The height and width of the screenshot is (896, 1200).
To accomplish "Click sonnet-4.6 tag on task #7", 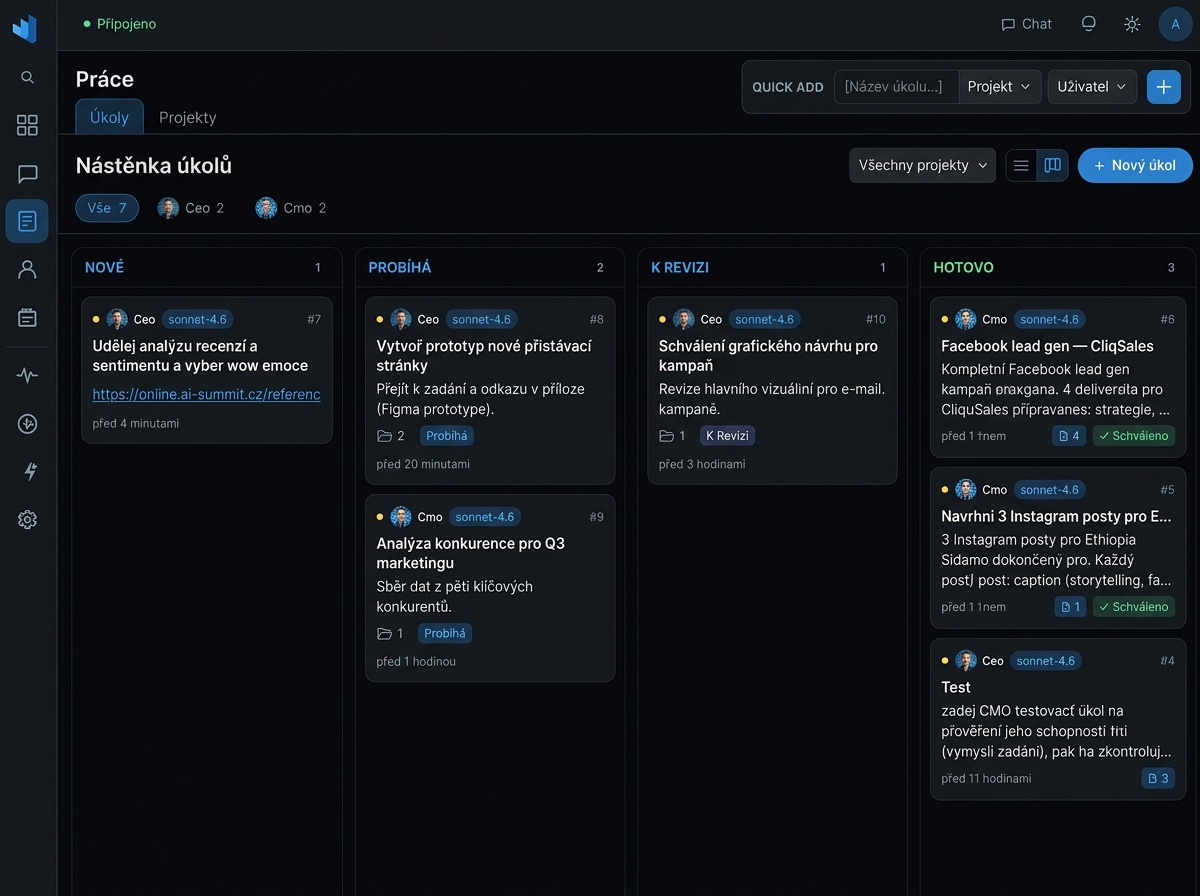I will tap(198, 319).
